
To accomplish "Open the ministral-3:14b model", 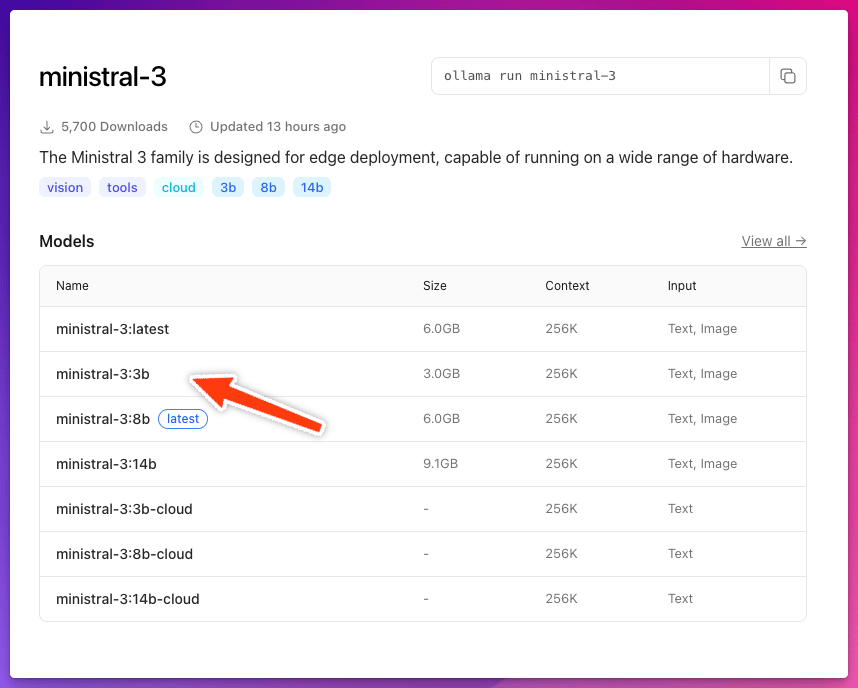I will [106, 464].
